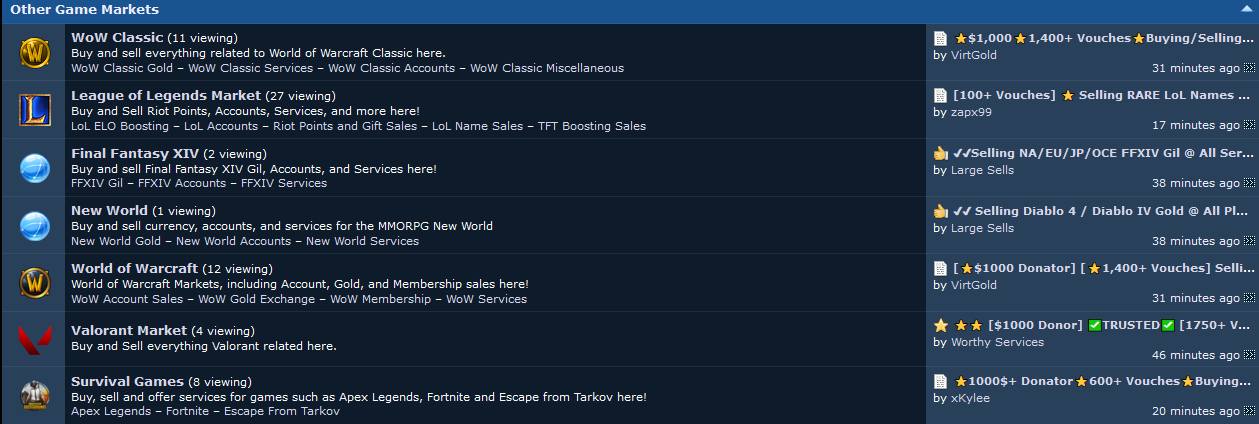This screenshot has width=1259, height=424.
Task: Open the Valorant Market forum
Action: tap(129, 330)
